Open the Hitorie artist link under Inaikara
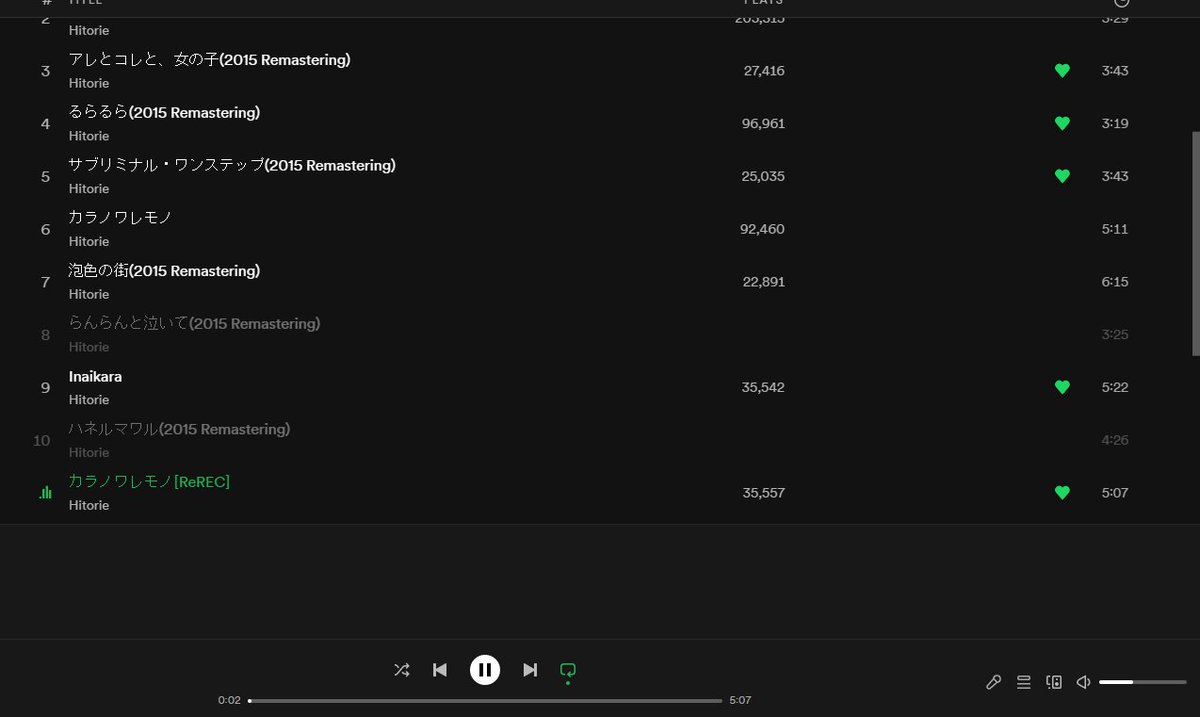Image resolution: width=1200 pixels, height=717 pixels. (89, 400)
